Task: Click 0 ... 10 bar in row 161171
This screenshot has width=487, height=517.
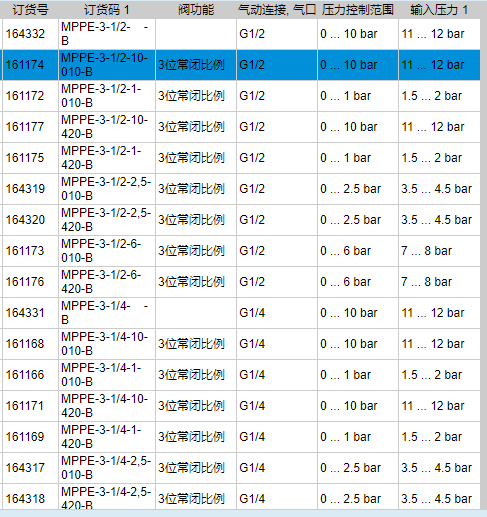Action: [x=349, y=406]
